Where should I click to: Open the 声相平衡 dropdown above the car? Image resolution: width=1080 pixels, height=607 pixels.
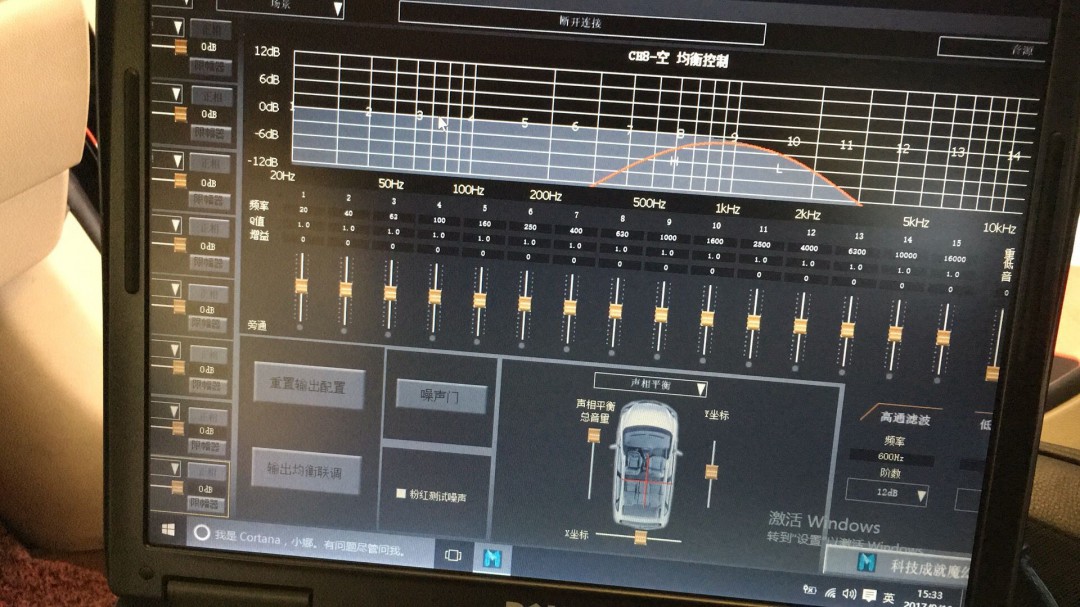click(x=651, y=386)
